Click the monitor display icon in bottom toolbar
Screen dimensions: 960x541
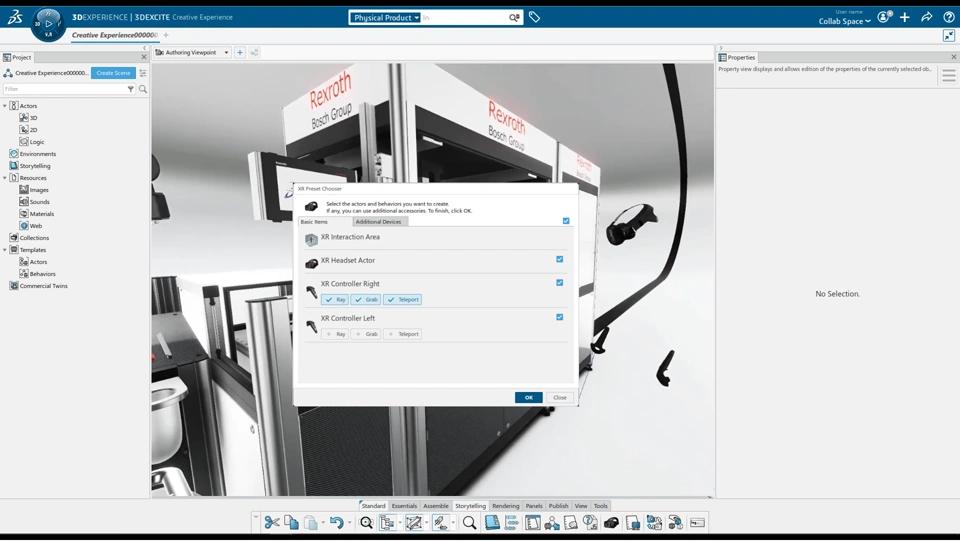click(633, 523)
